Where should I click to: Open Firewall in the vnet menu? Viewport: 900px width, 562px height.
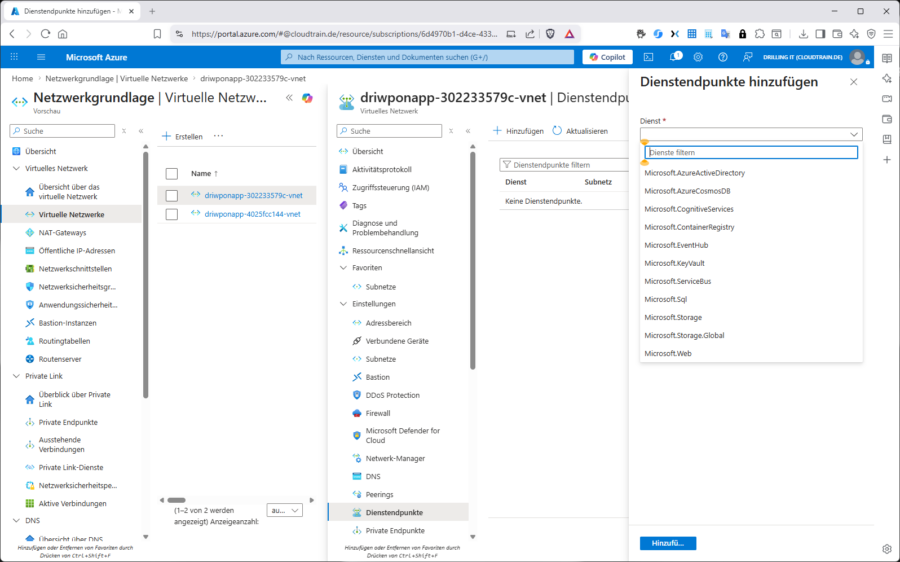[378, 413]
